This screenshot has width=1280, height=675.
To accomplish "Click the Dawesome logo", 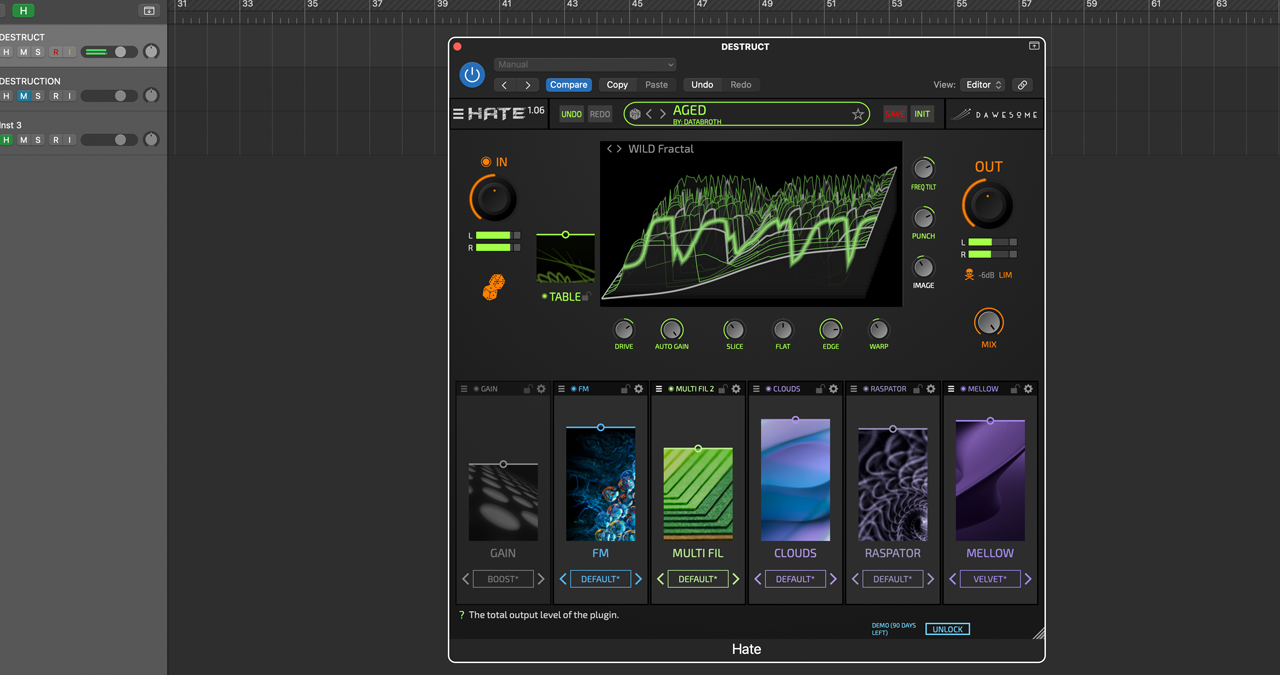I will (x=995, y=114).
